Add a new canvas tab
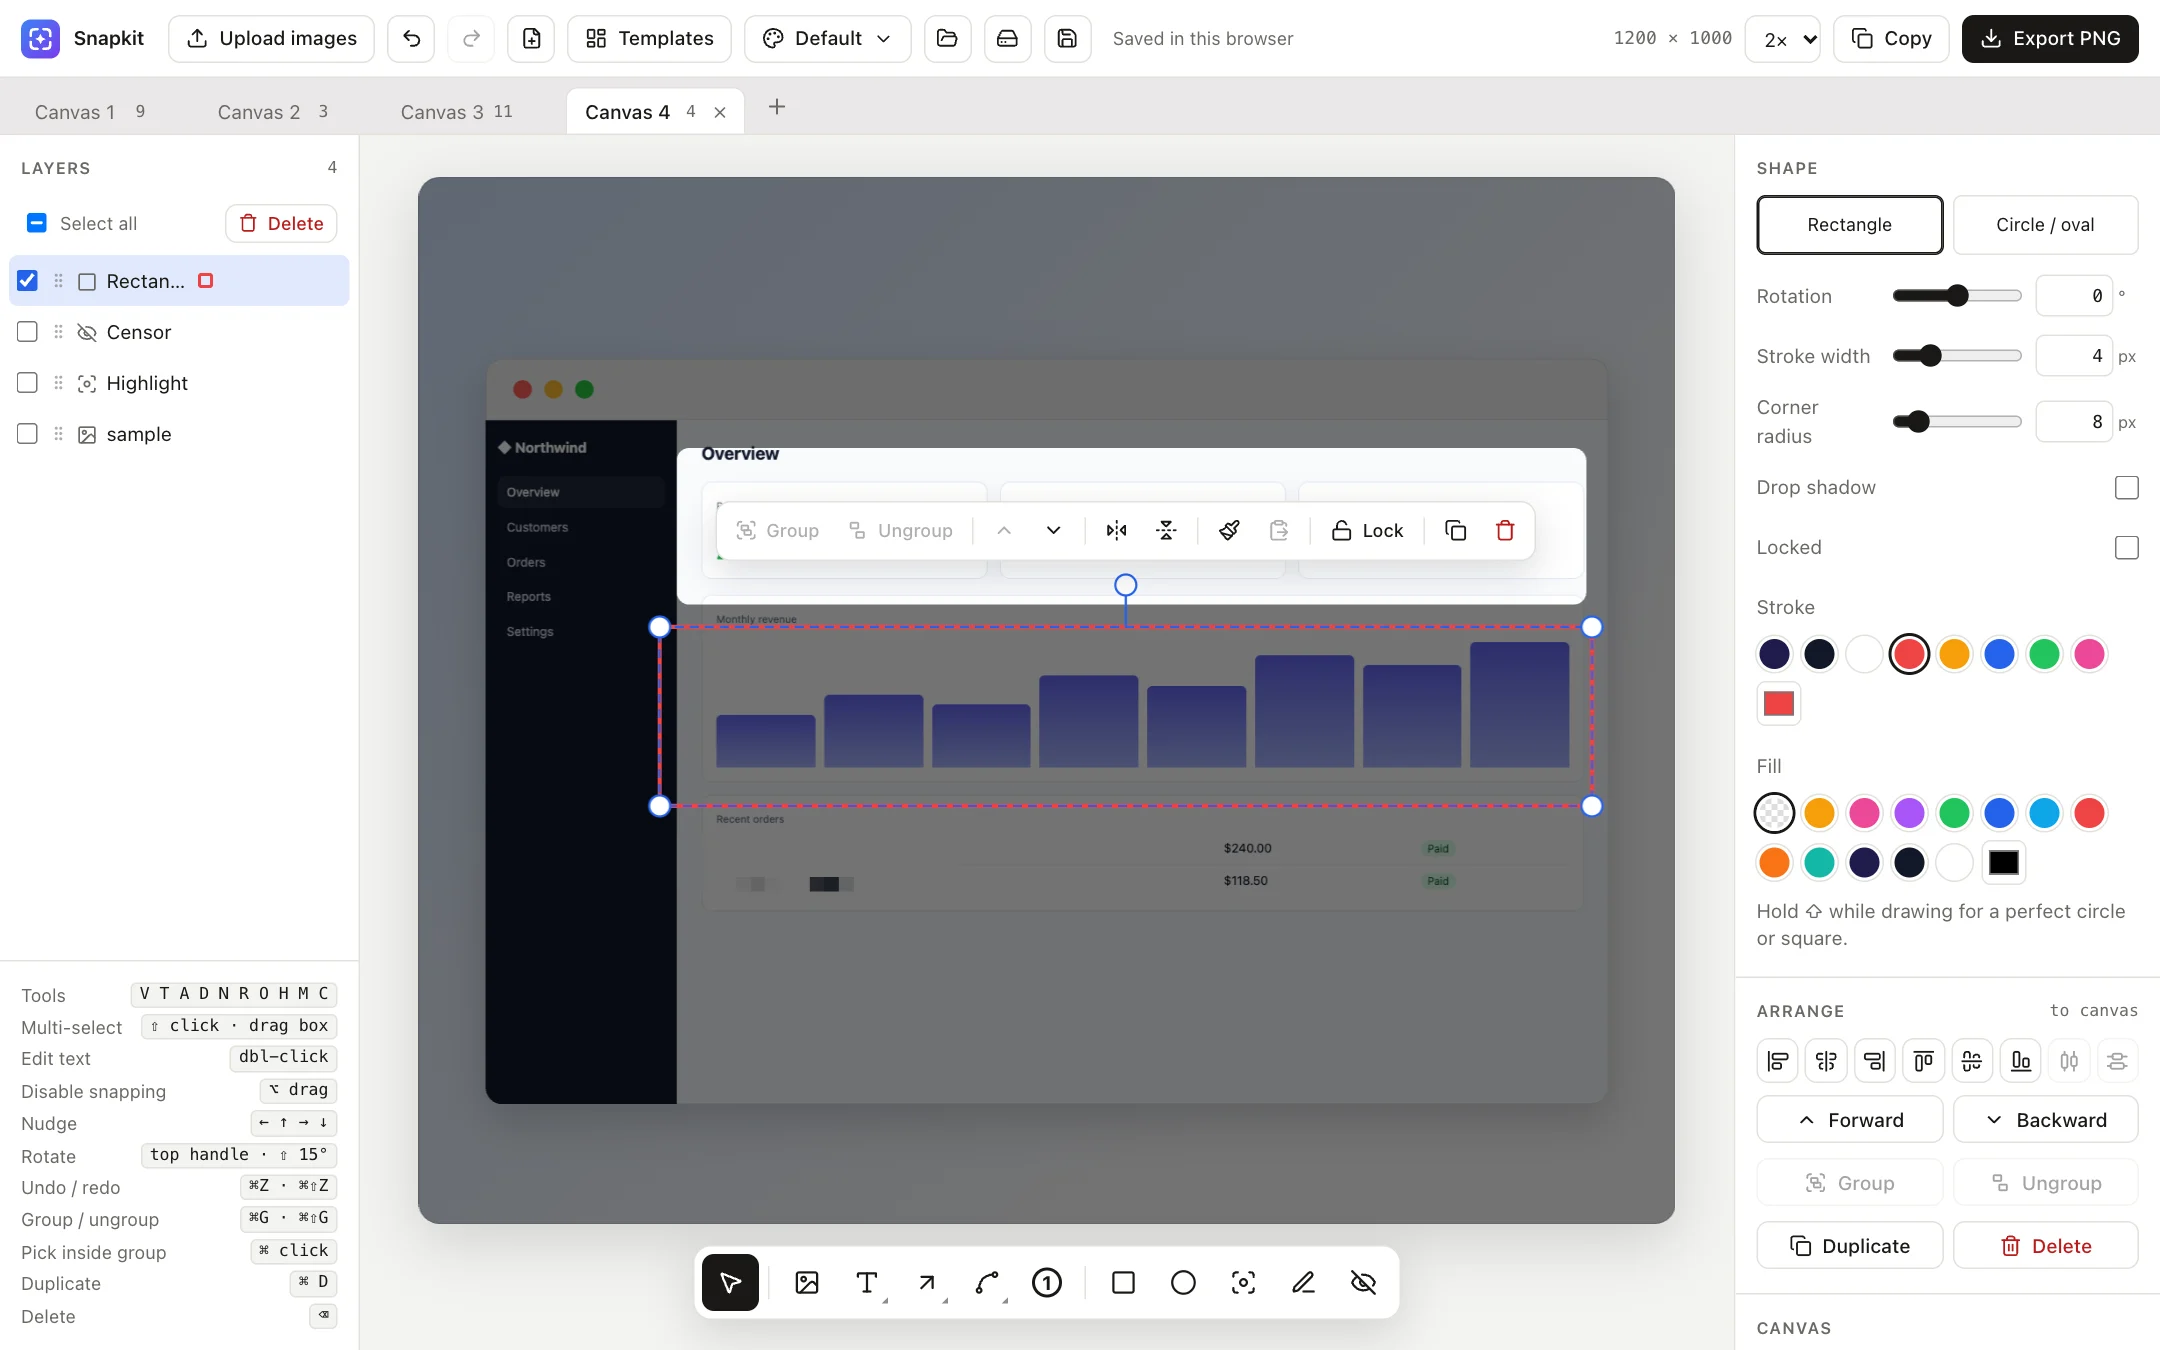Screen dimensions: 2160x1350 (x=777, y=107)
